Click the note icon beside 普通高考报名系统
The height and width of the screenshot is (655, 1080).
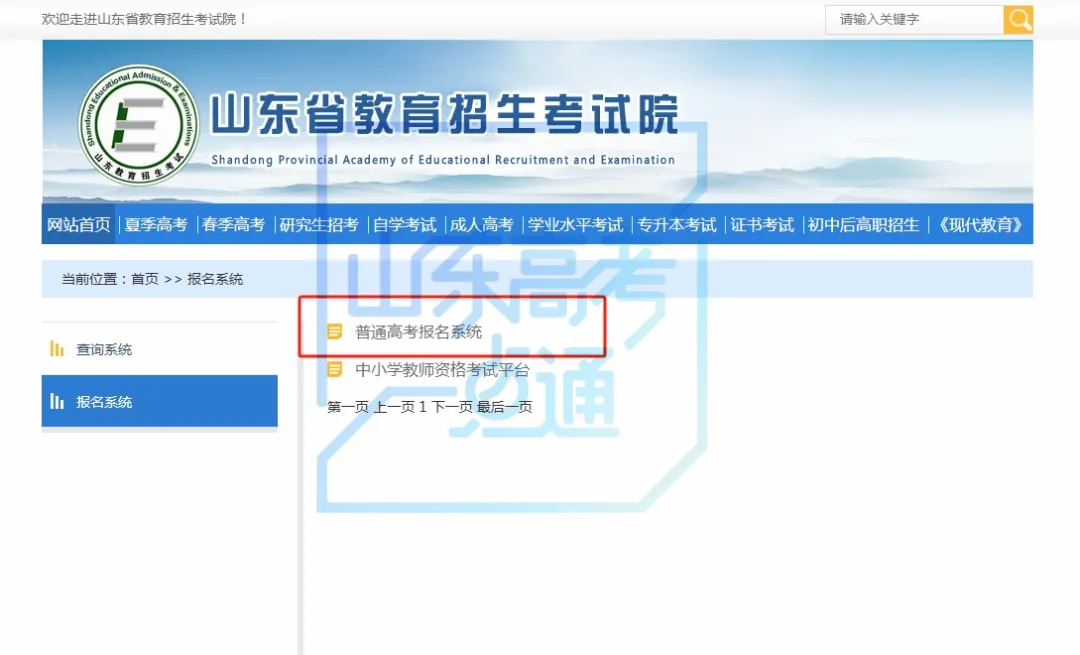pyautogui.click(x=335, y=332)
